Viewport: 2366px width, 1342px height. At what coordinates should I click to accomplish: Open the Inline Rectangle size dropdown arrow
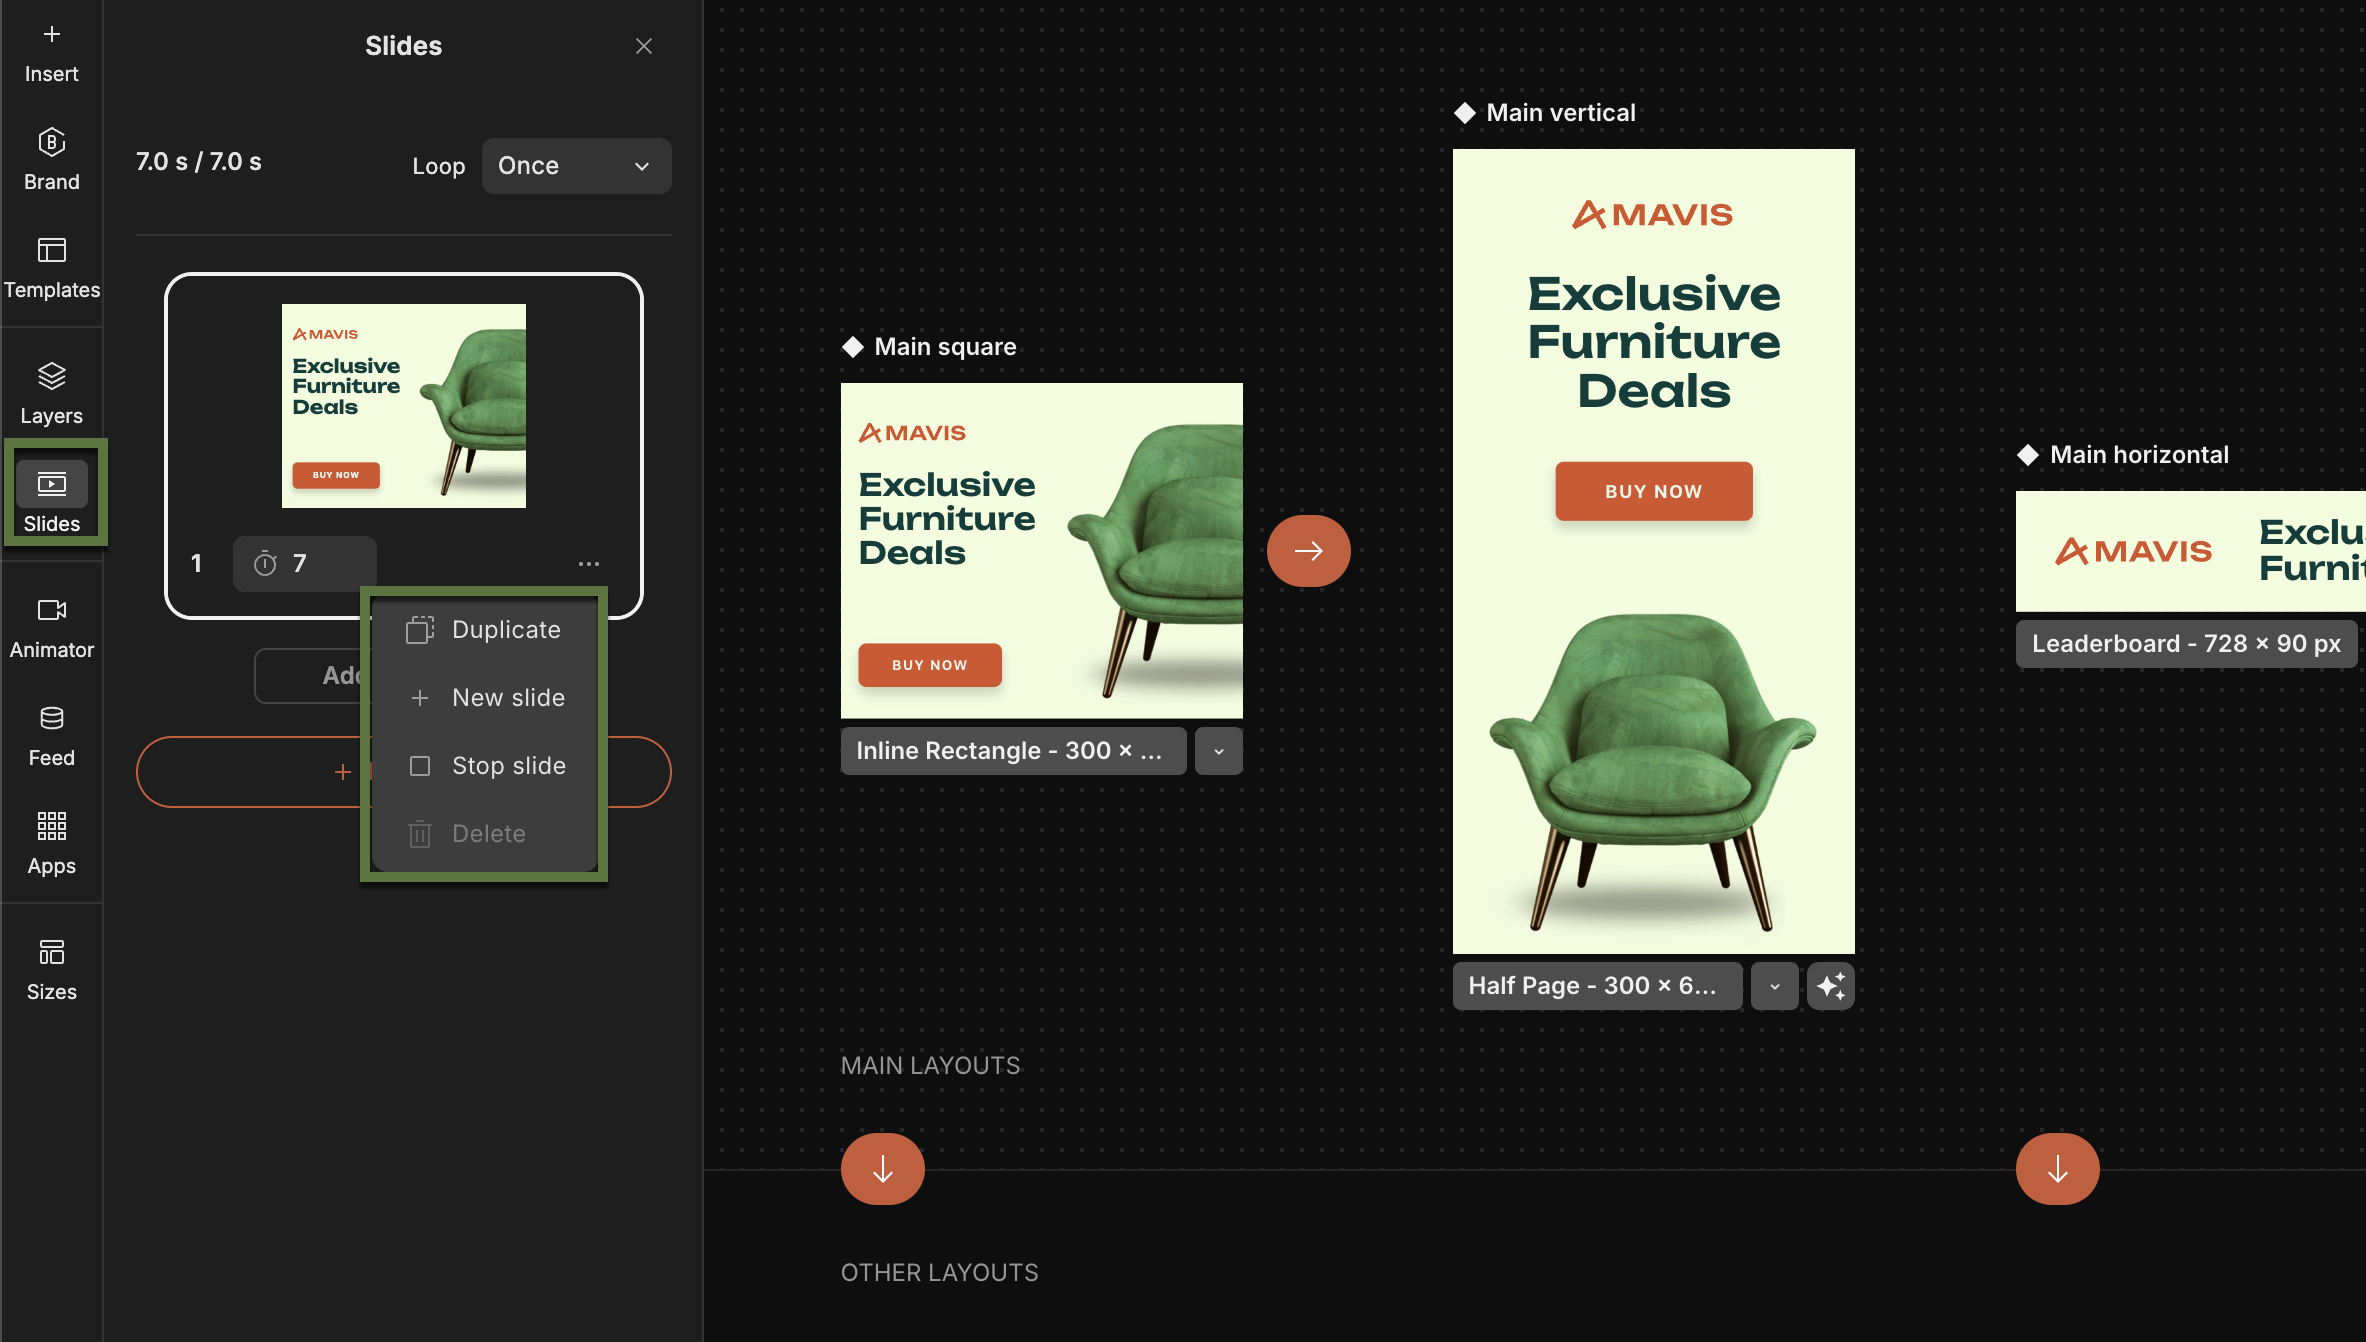[1218, 751]
